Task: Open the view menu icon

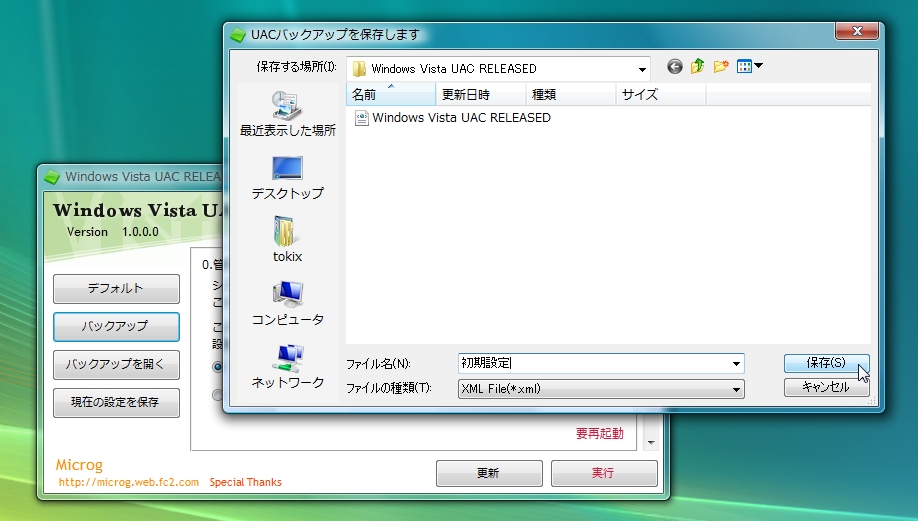Action: click(744, 67)
